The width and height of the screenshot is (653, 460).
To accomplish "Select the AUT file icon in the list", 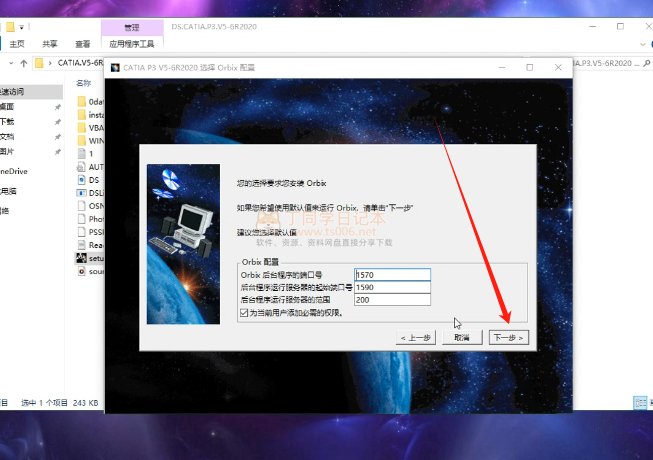I will [x=82, y=167].
